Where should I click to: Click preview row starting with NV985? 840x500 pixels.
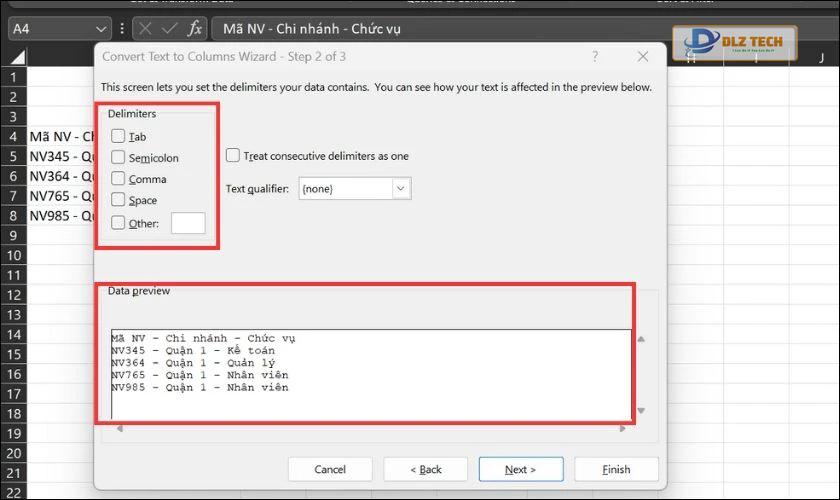coord(200,387)
